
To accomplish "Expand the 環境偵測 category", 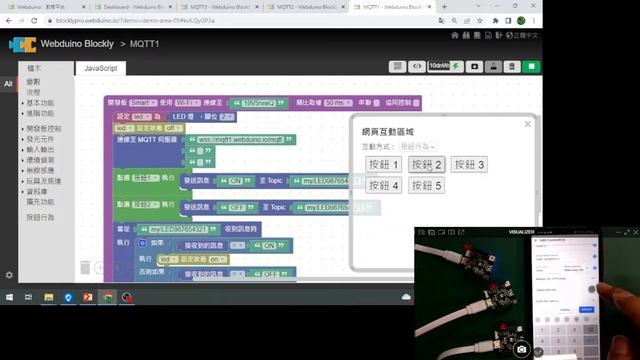I will coord(40,160).
